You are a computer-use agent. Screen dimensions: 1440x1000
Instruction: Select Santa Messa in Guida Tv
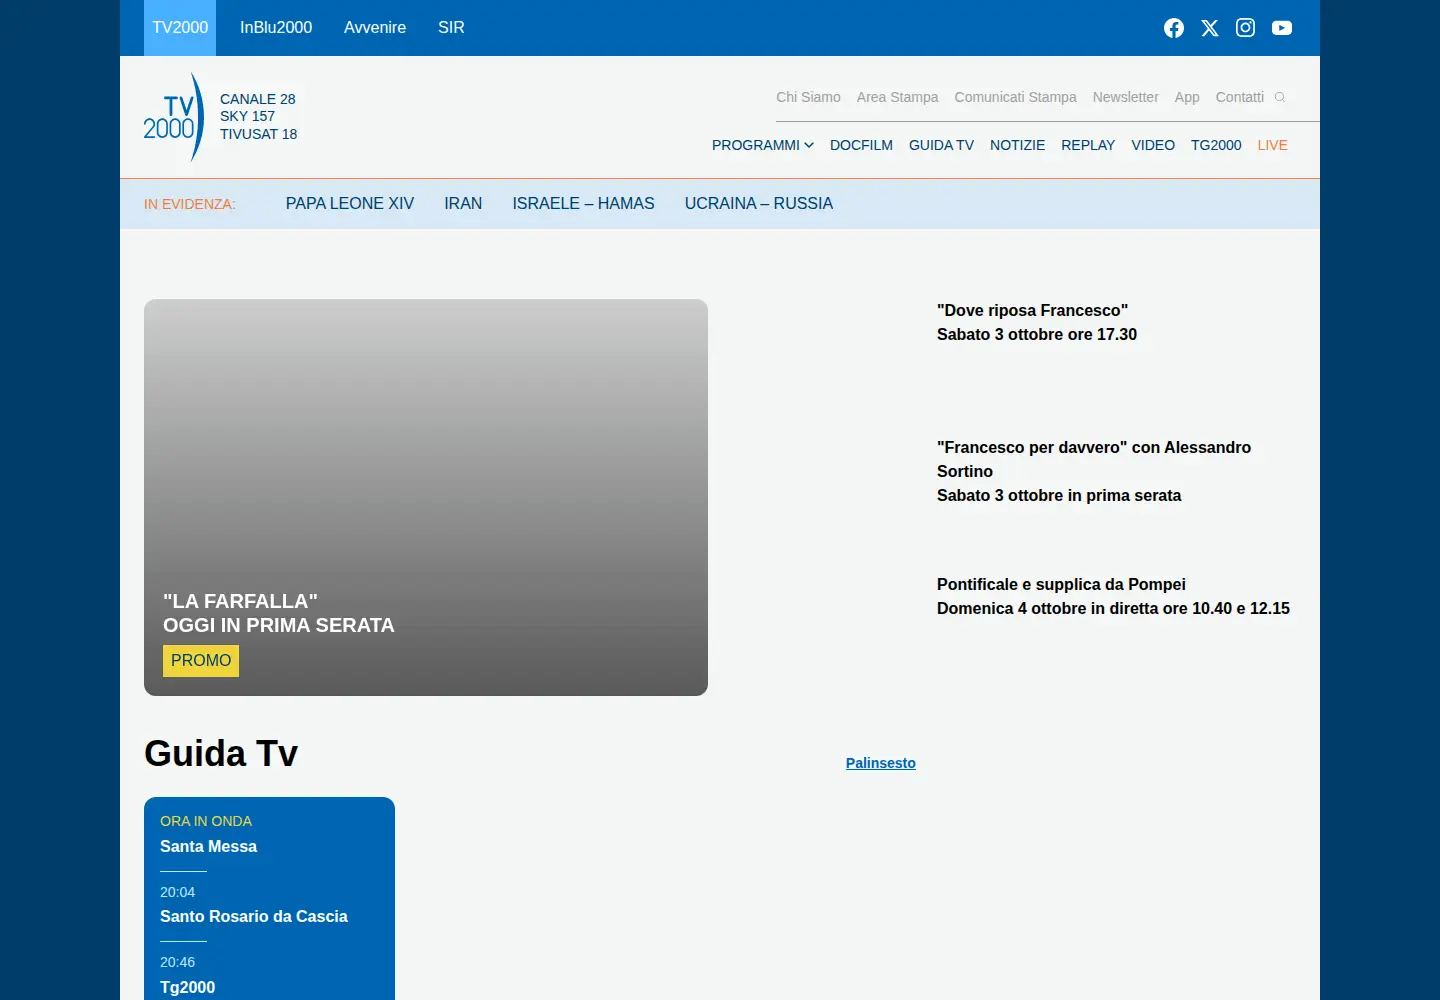[x=208, y=847]
